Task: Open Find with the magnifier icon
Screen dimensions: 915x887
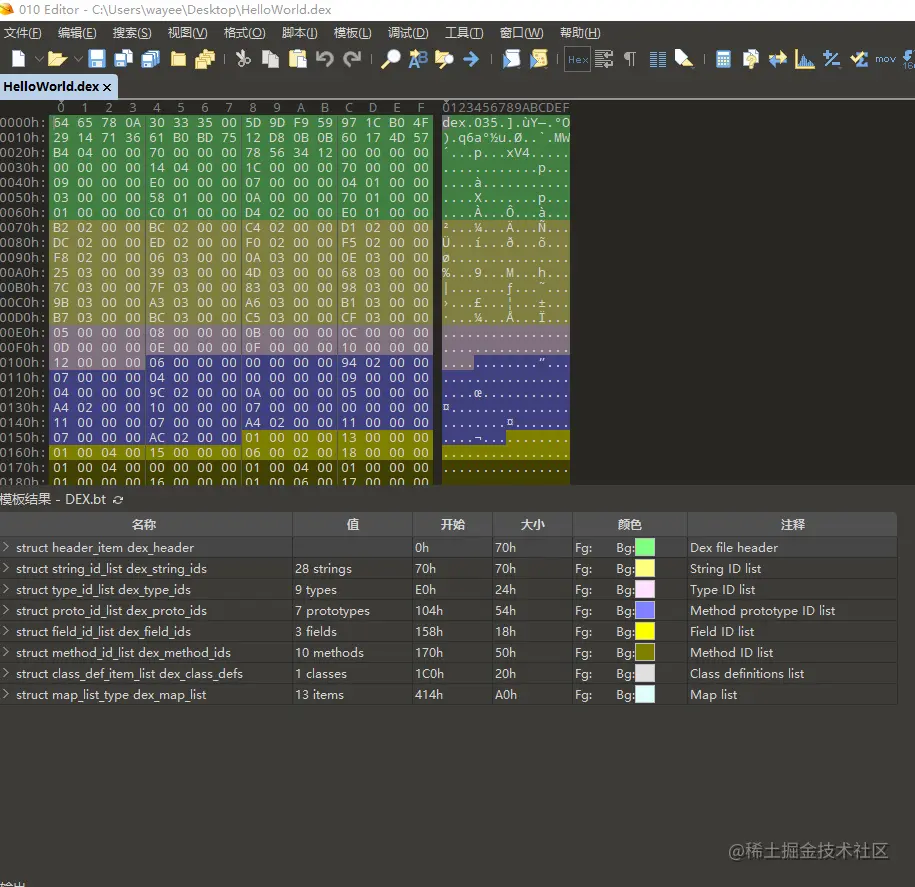Action: pyautogui.click(x=390, y=59)
